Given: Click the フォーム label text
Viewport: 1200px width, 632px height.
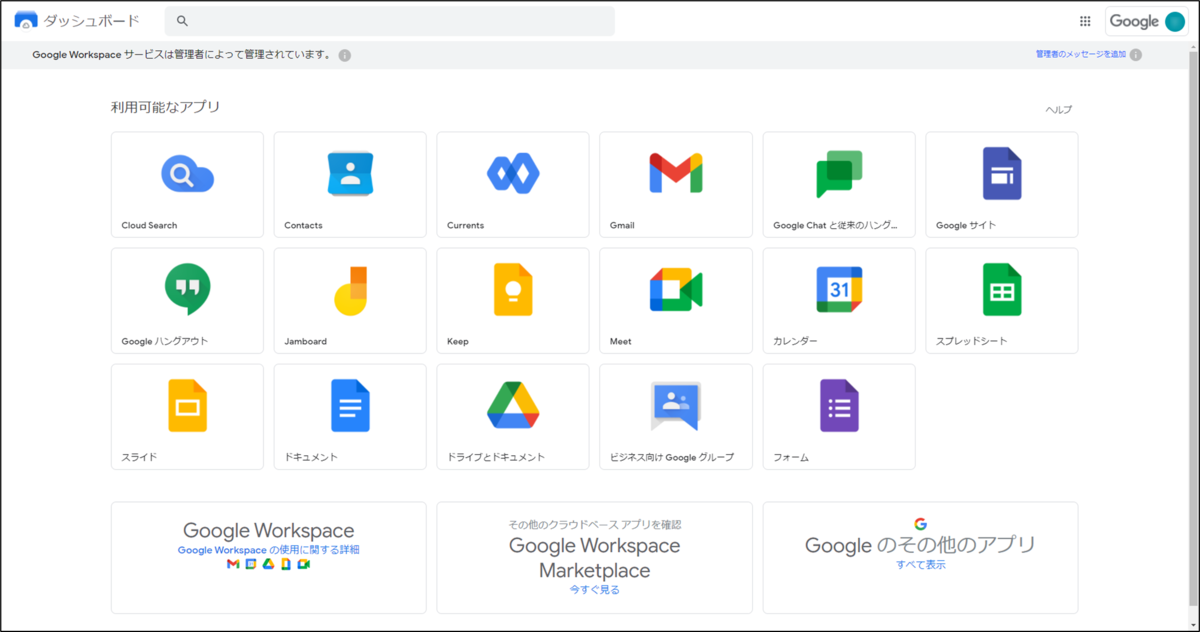Looking at the screenshot, I should (791, 457).
